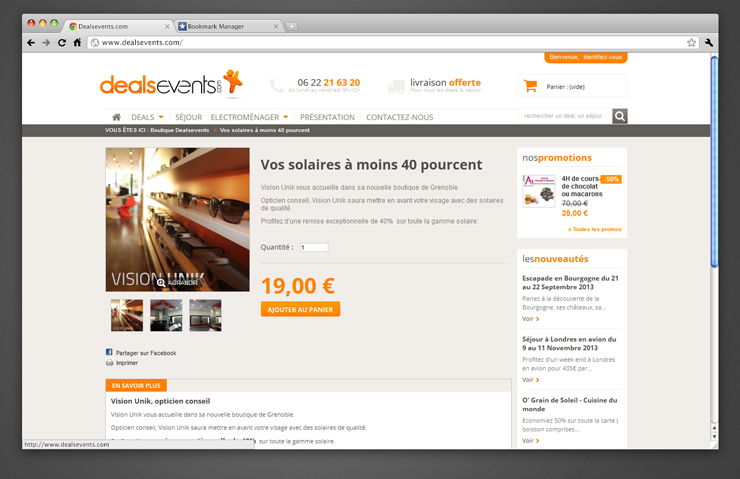
Task: Select the second product thumbnail
Action: pyautogui.click(x=166, y=315)
